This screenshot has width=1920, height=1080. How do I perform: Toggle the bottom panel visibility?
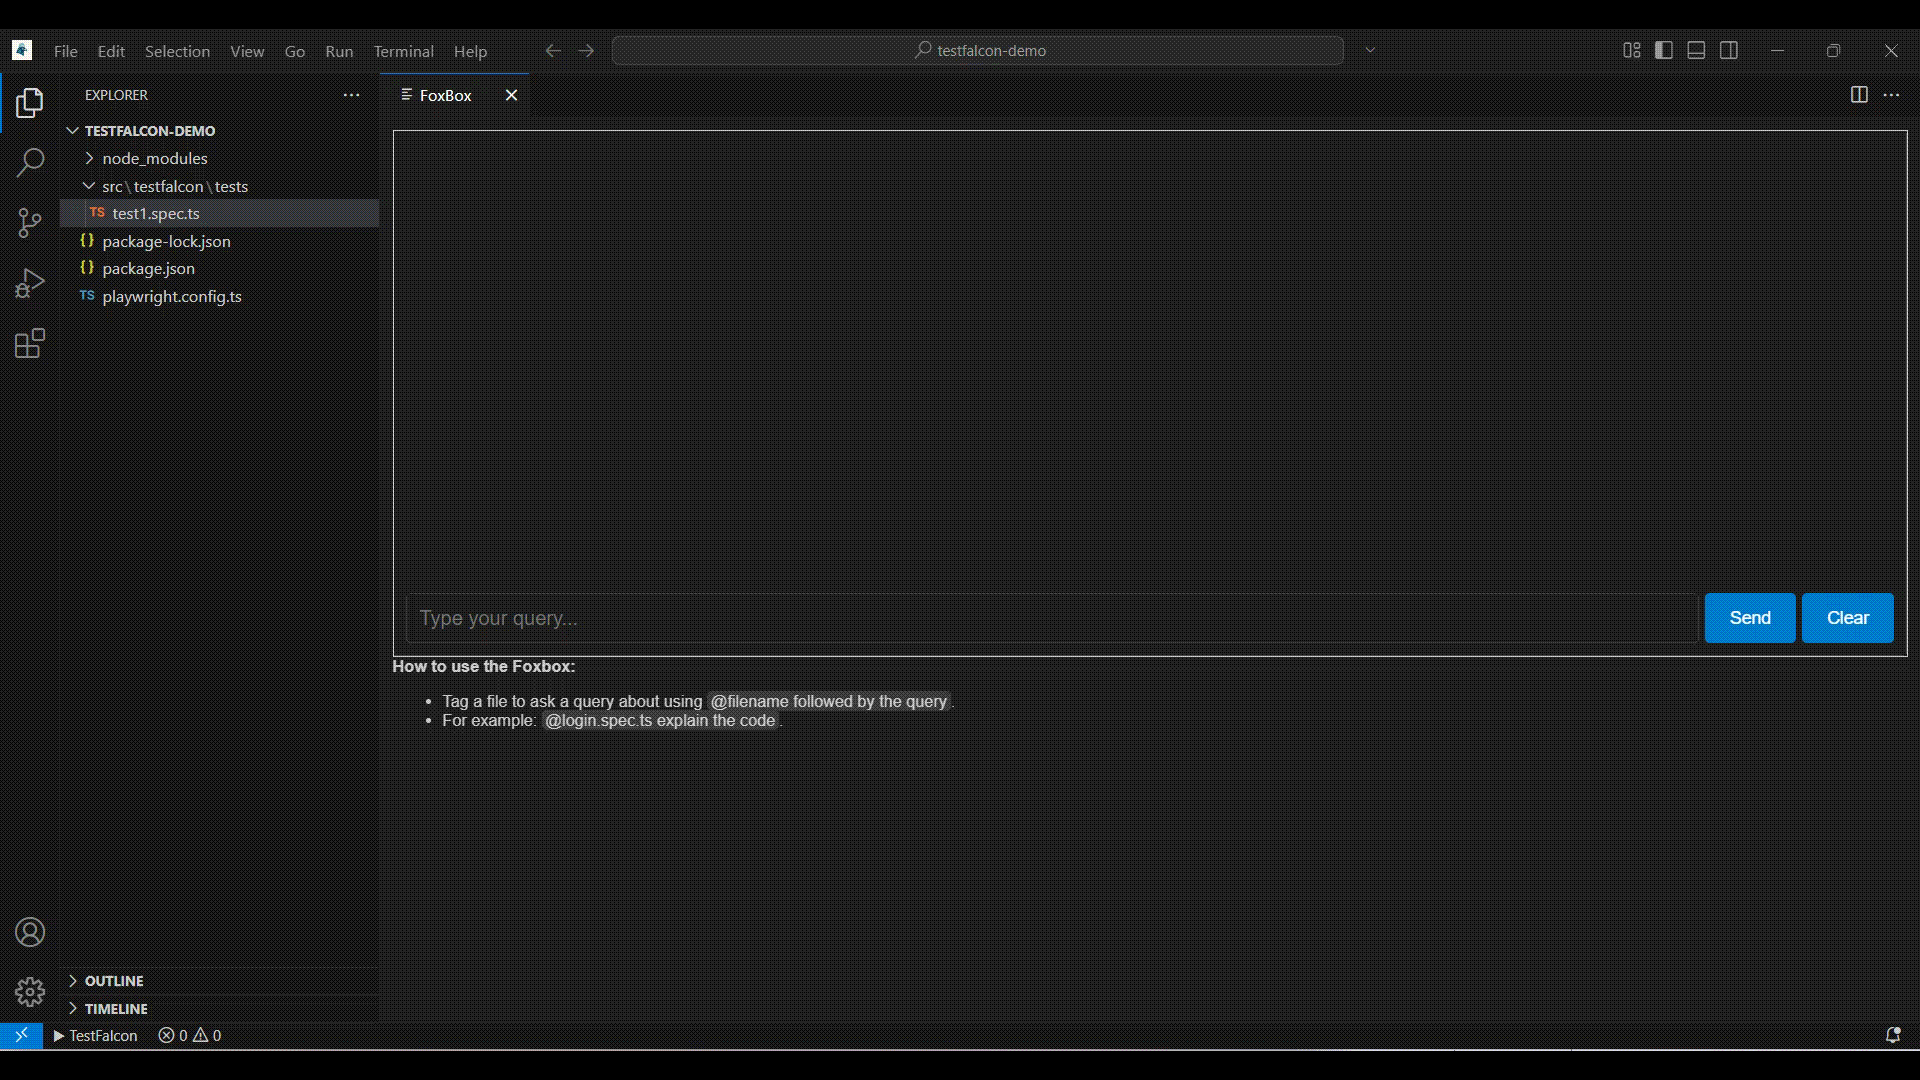point(1696,51)
